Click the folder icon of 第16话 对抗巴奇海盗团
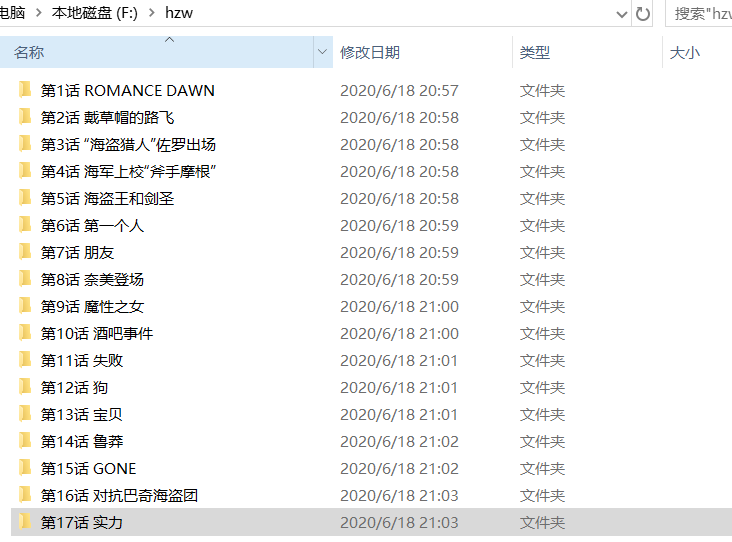The height and width of the screenshot is (542, 732). pos(25,495)
